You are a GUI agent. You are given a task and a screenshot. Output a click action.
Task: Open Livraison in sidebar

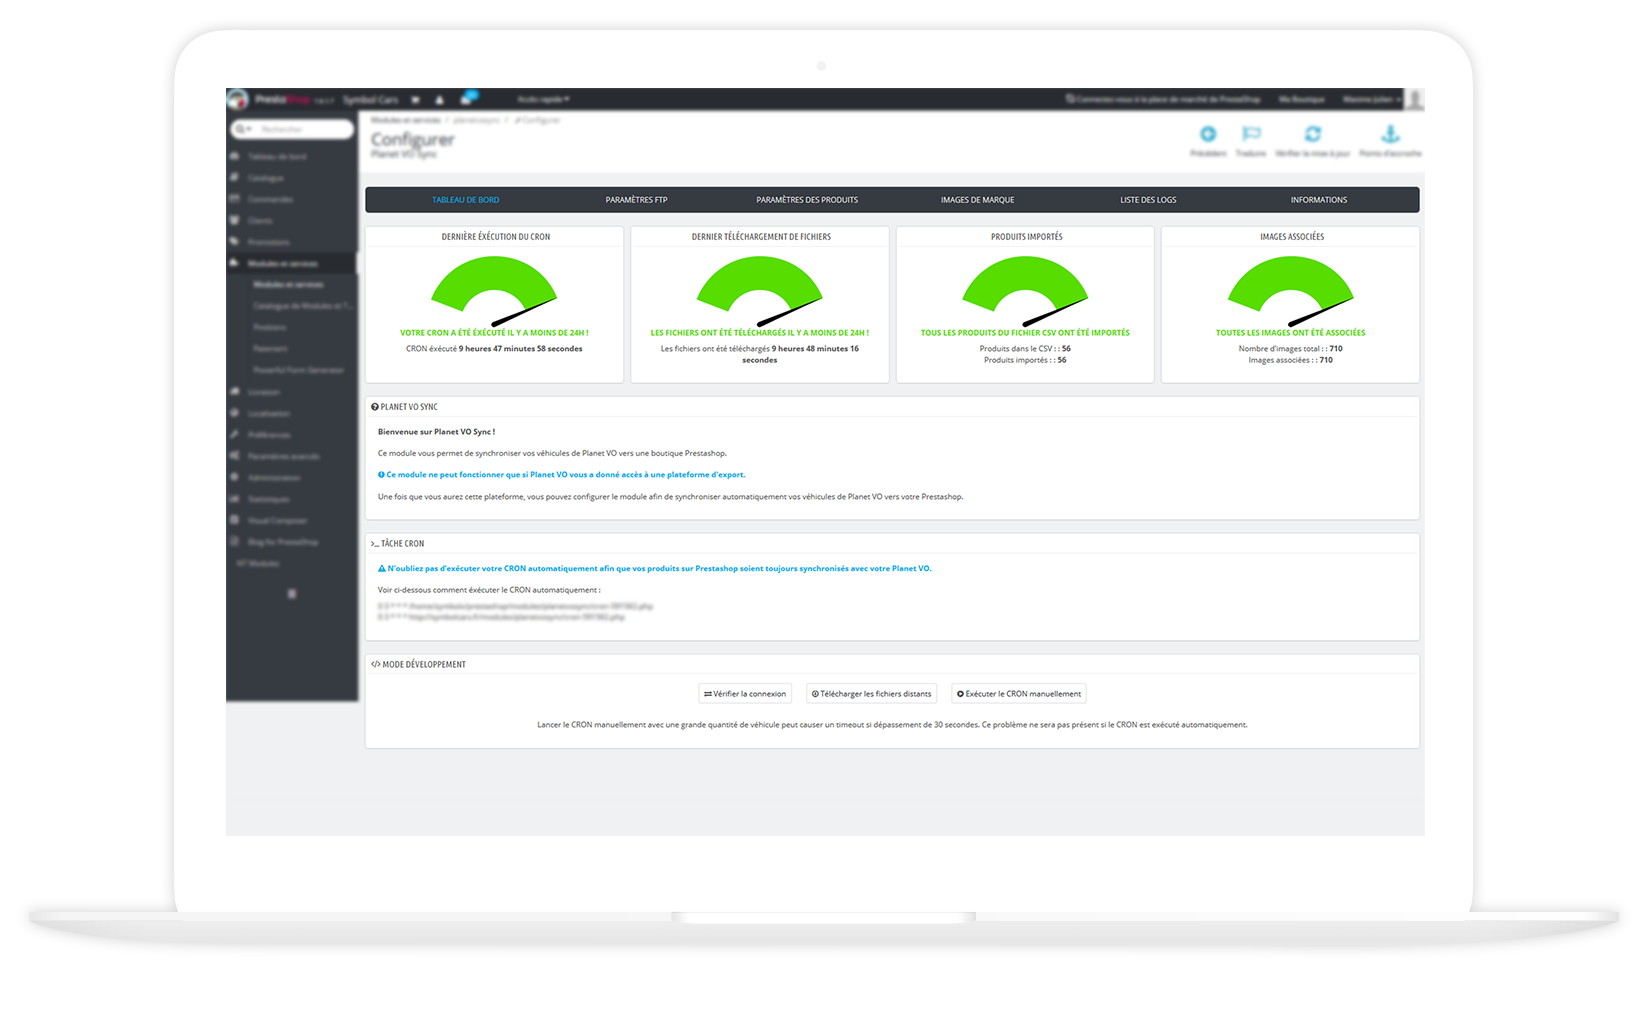264,392
